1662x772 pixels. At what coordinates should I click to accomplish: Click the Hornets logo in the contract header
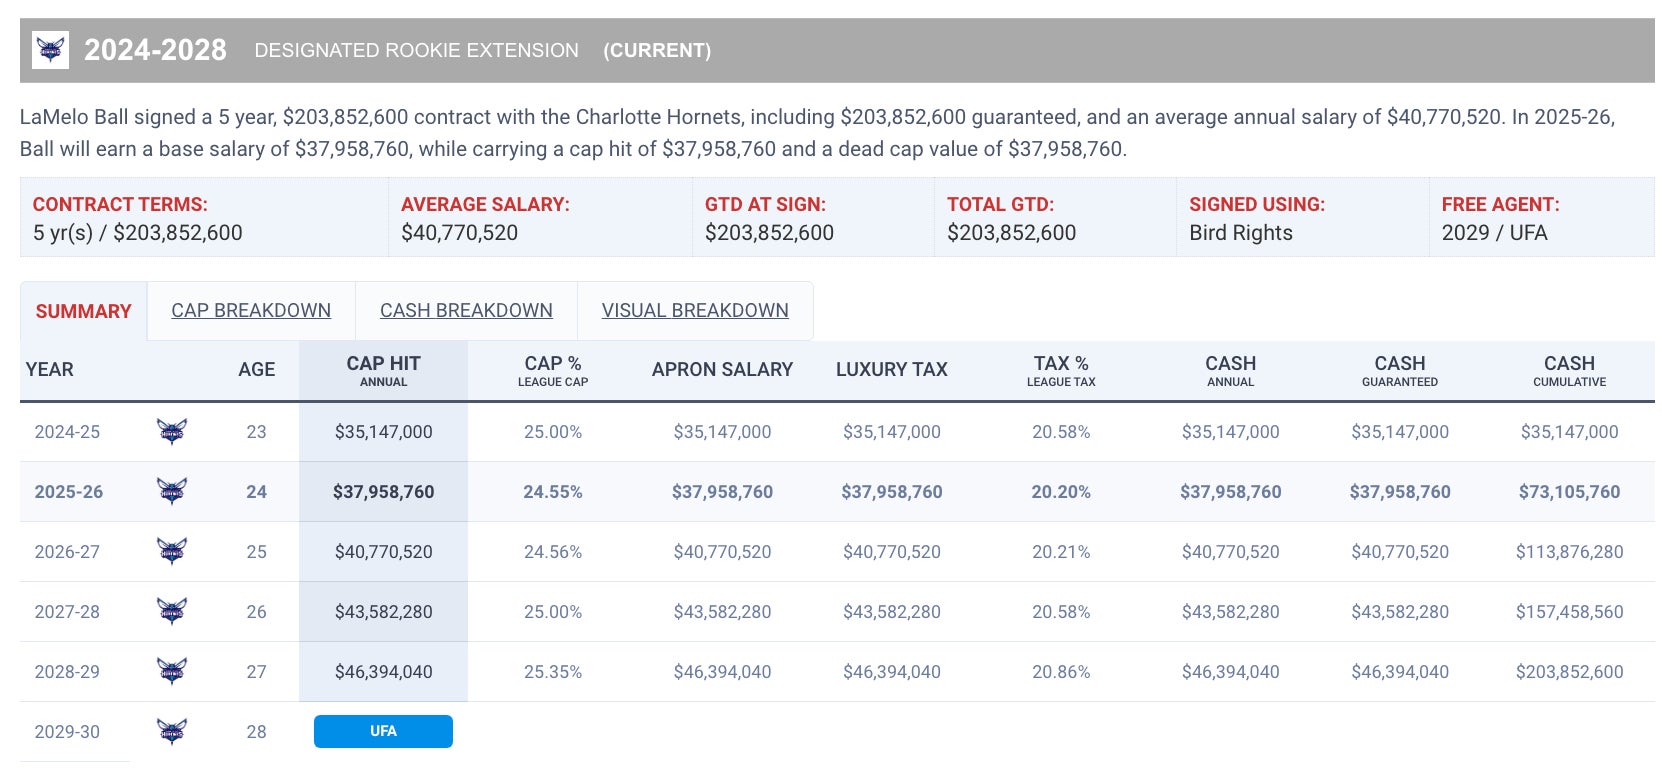pos(50,50)
